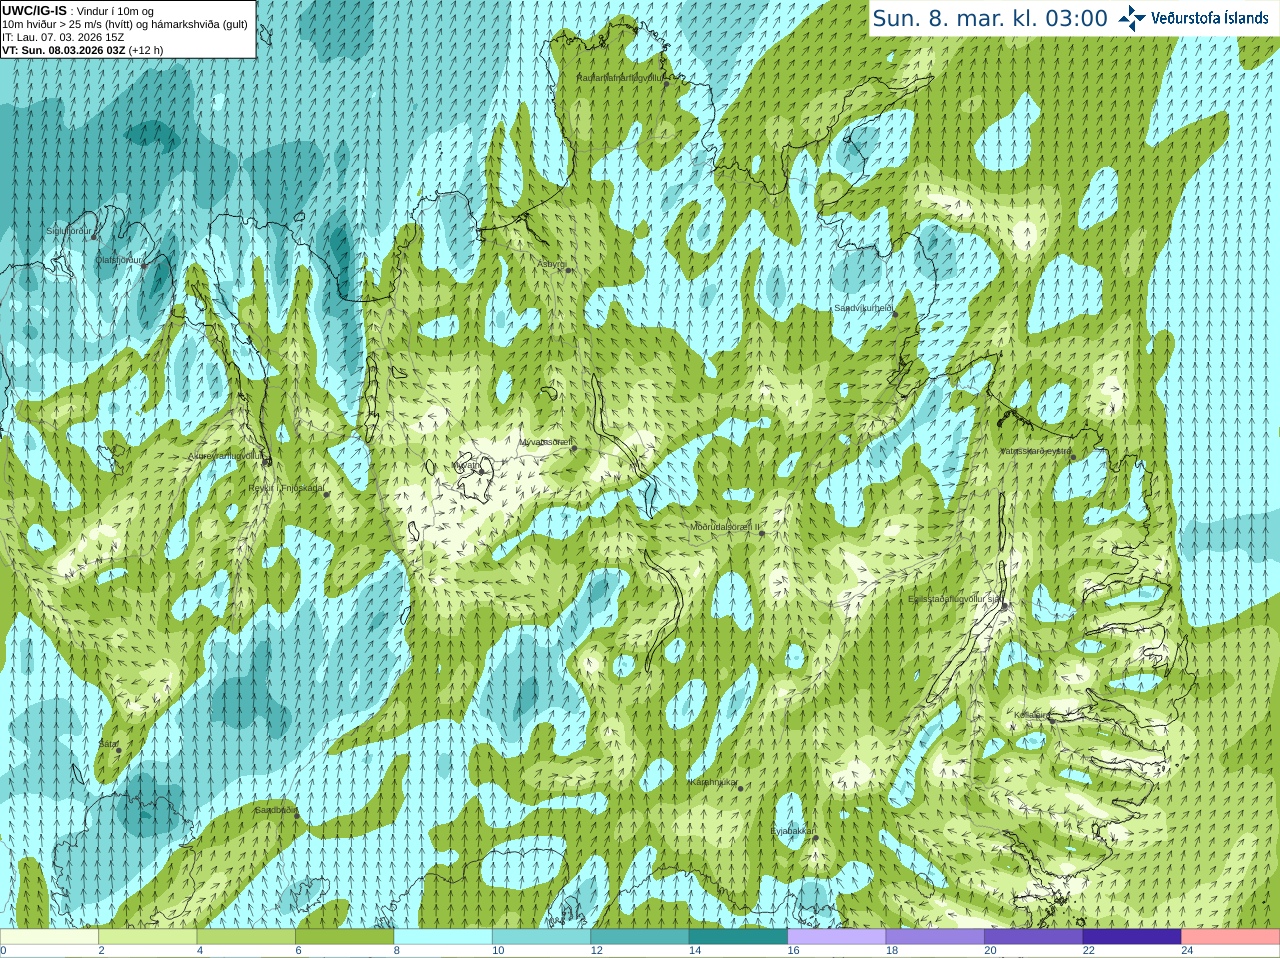
Task: Click the 'Vatnsskarð eystra' place label
Action: 1036,451
